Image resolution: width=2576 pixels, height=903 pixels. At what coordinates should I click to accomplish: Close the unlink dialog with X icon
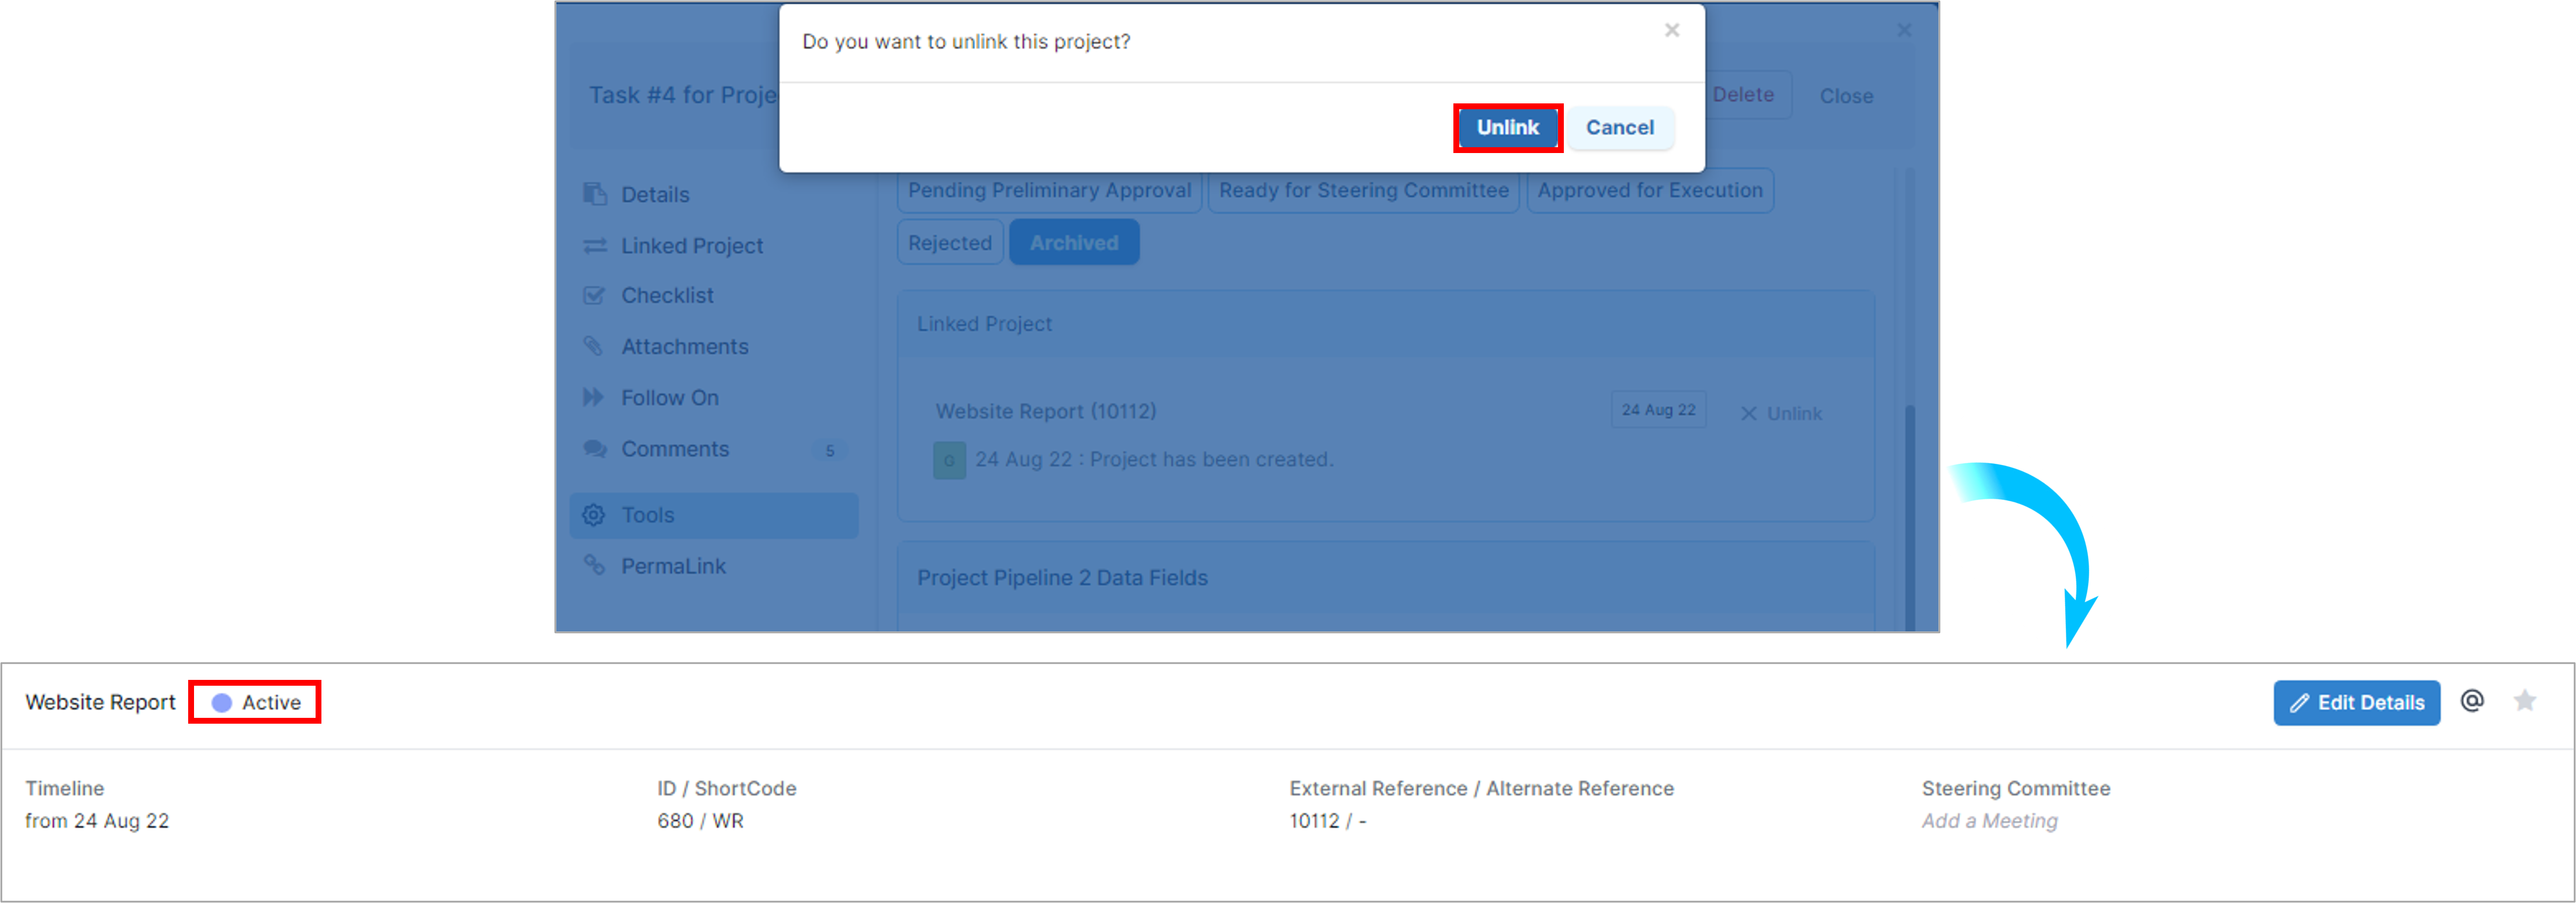pyautogui.click(x=1671, y=30)
